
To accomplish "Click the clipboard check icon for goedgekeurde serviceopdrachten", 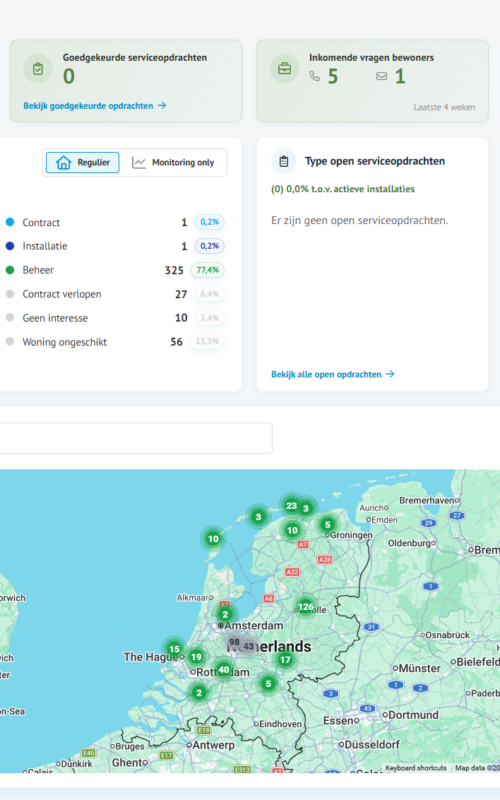I will pos(38,68).
